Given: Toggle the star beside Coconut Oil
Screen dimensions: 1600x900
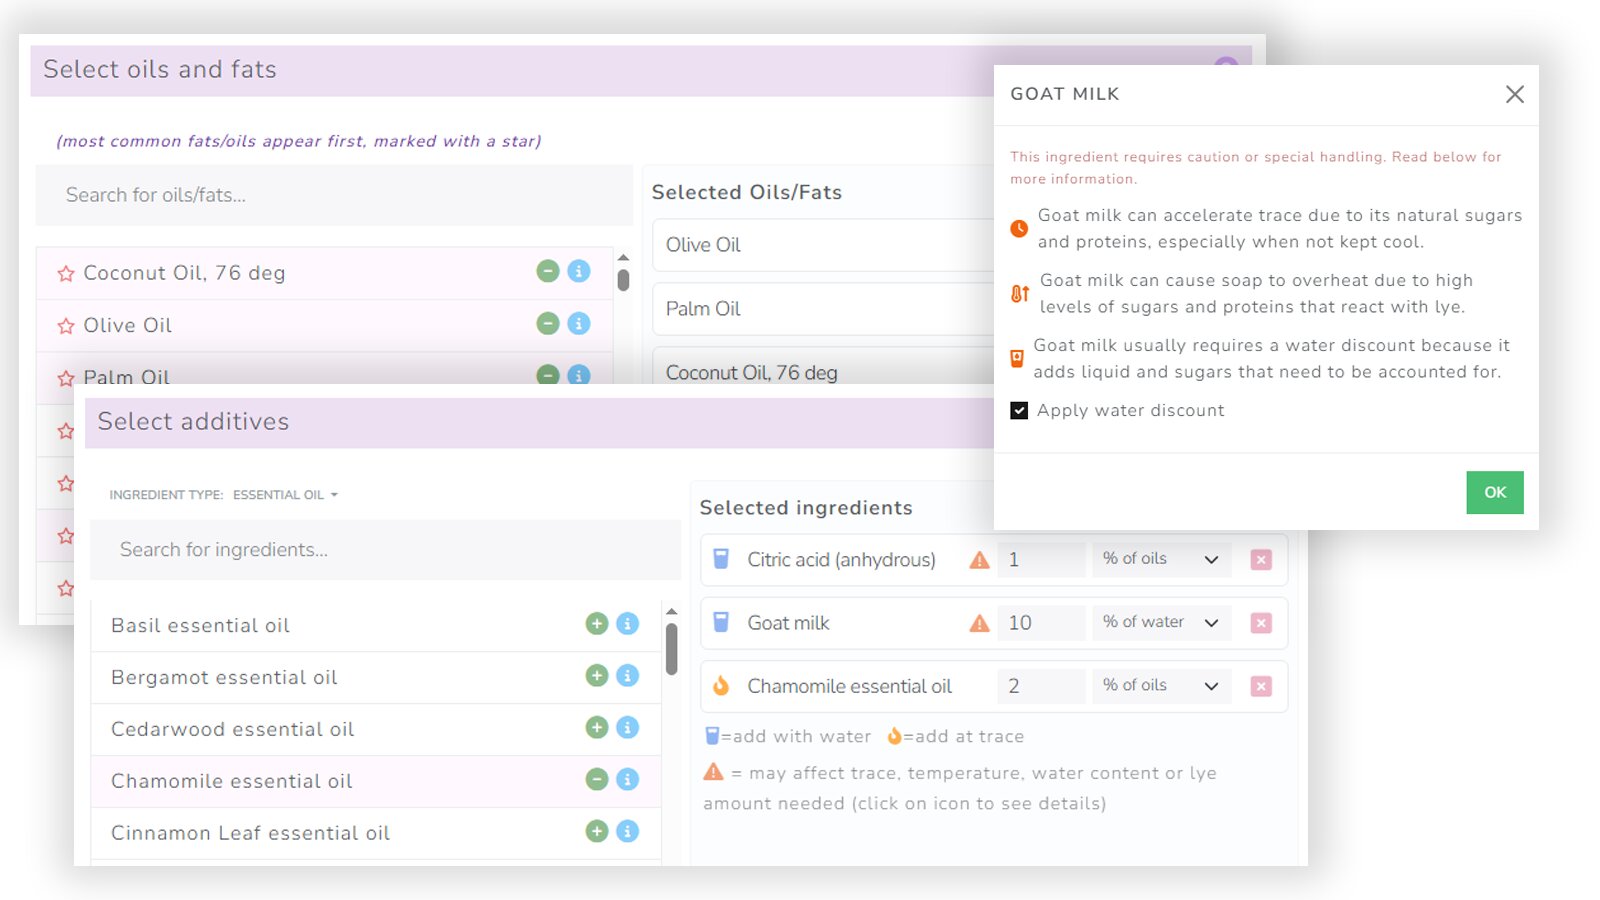Looking at the screenshot, I should (x=66, y=274).
